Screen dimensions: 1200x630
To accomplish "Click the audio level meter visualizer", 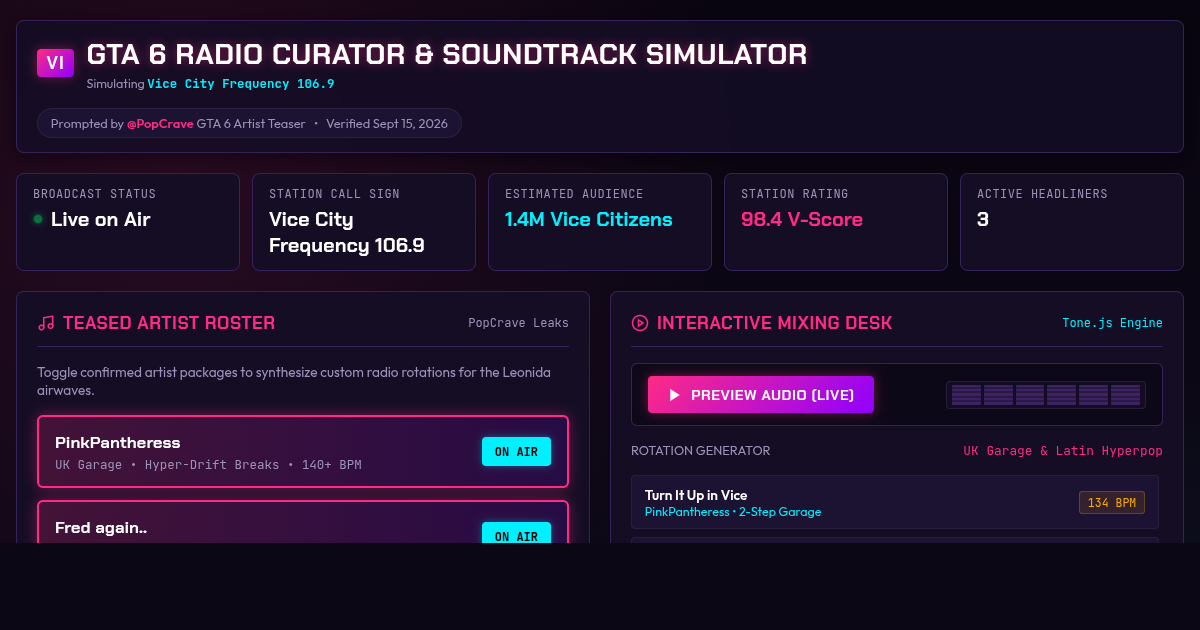I will coord(1046,395).
